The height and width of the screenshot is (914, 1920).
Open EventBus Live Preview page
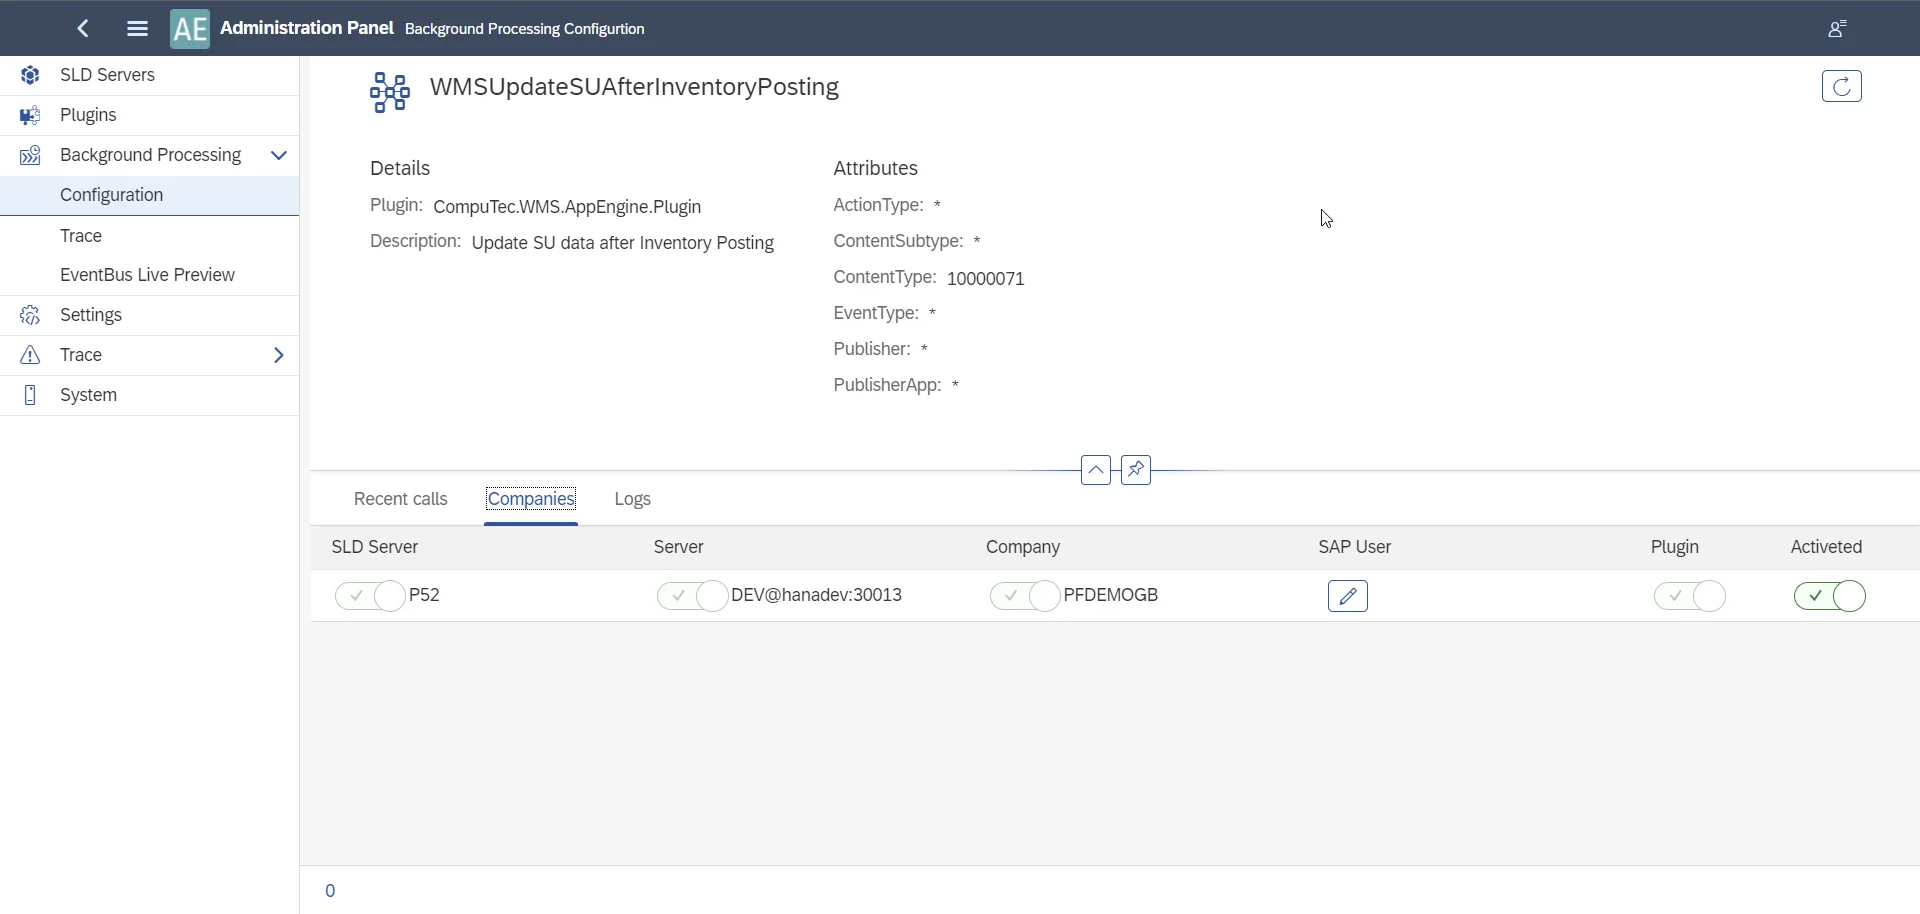(x=147, y=276)
